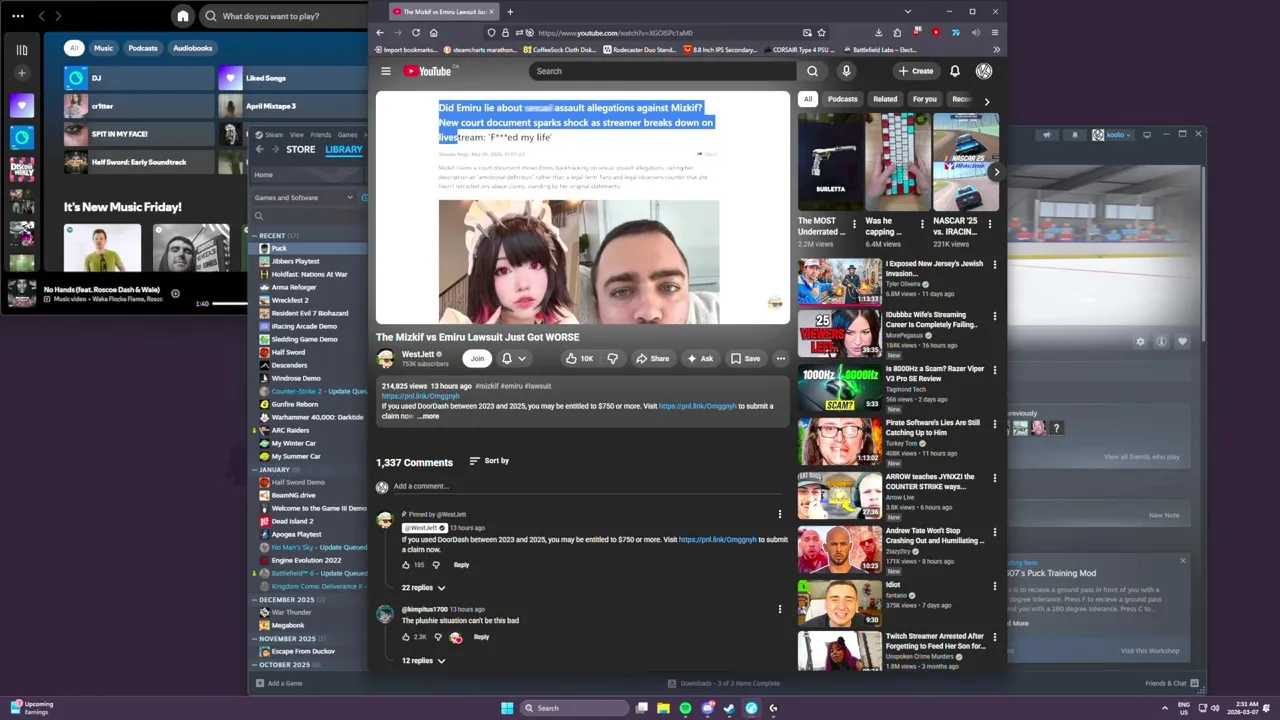Go back in Steam library navigation
The height and width of the screenshot is (720, 1280).
pos(259,149)
